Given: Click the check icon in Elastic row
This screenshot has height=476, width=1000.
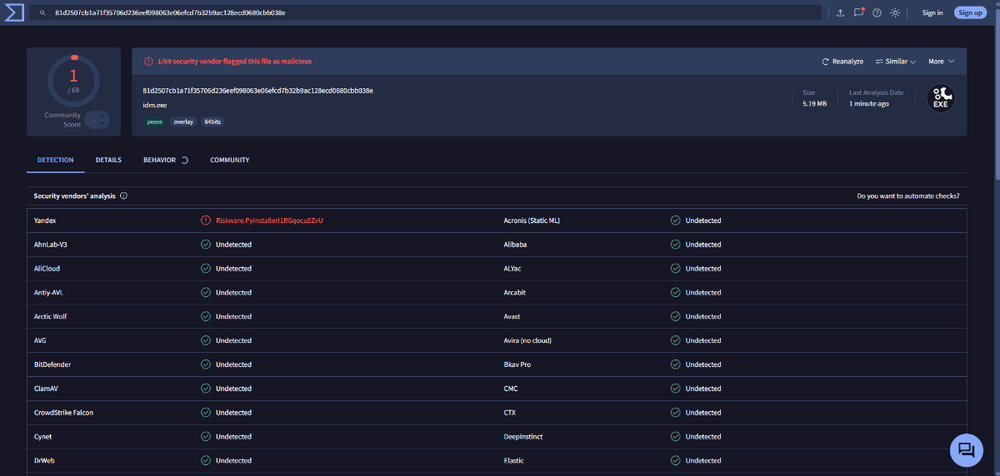Looking at the screenshot, I should tap(675, 461).
